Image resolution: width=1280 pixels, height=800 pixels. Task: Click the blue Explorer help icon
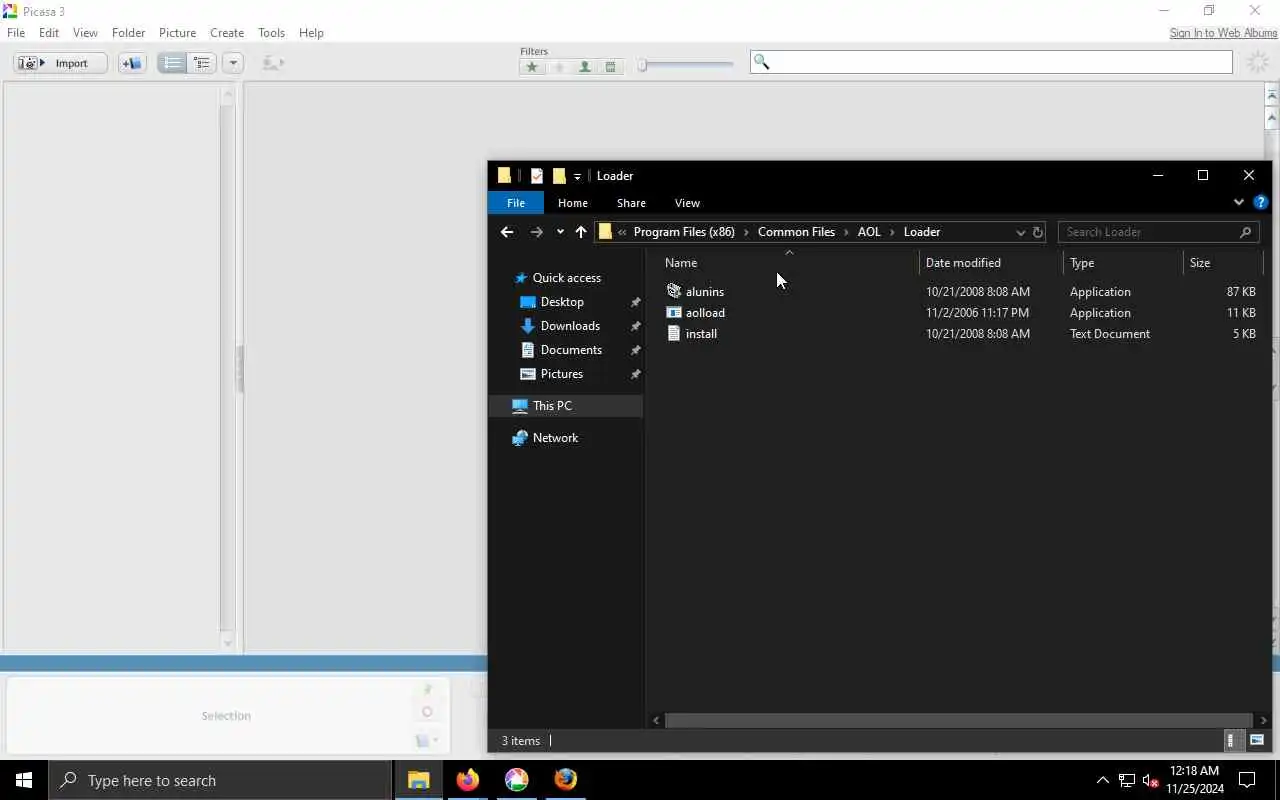click(x=1261, y=202)
